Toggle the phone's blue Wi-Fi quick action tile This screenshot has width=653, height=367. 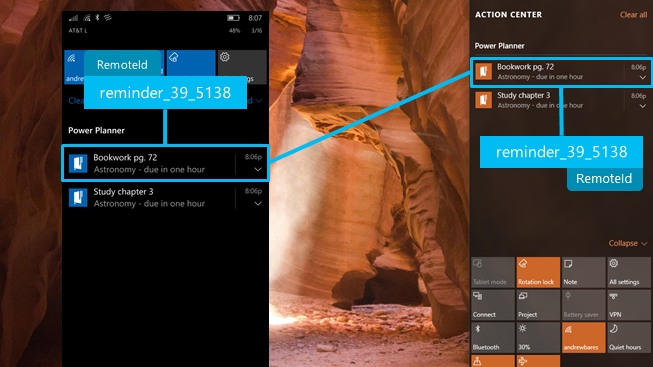[74, 67]
